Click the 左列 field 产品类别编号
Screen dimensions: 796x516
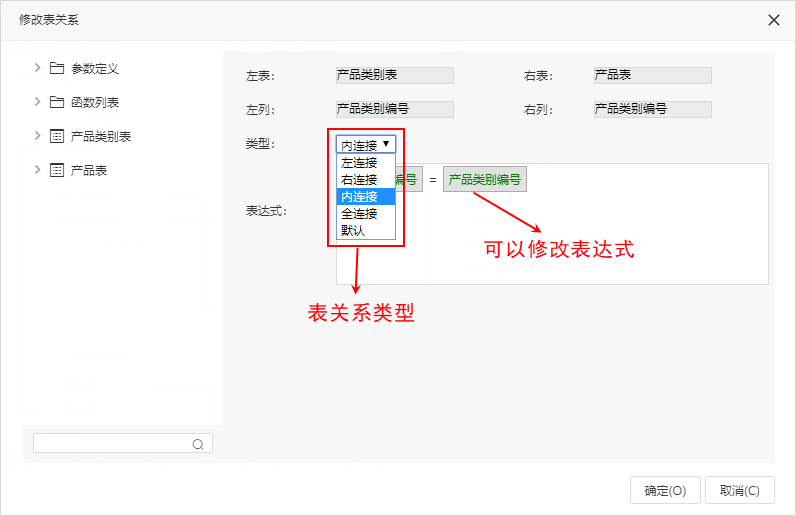pos(394,109)
